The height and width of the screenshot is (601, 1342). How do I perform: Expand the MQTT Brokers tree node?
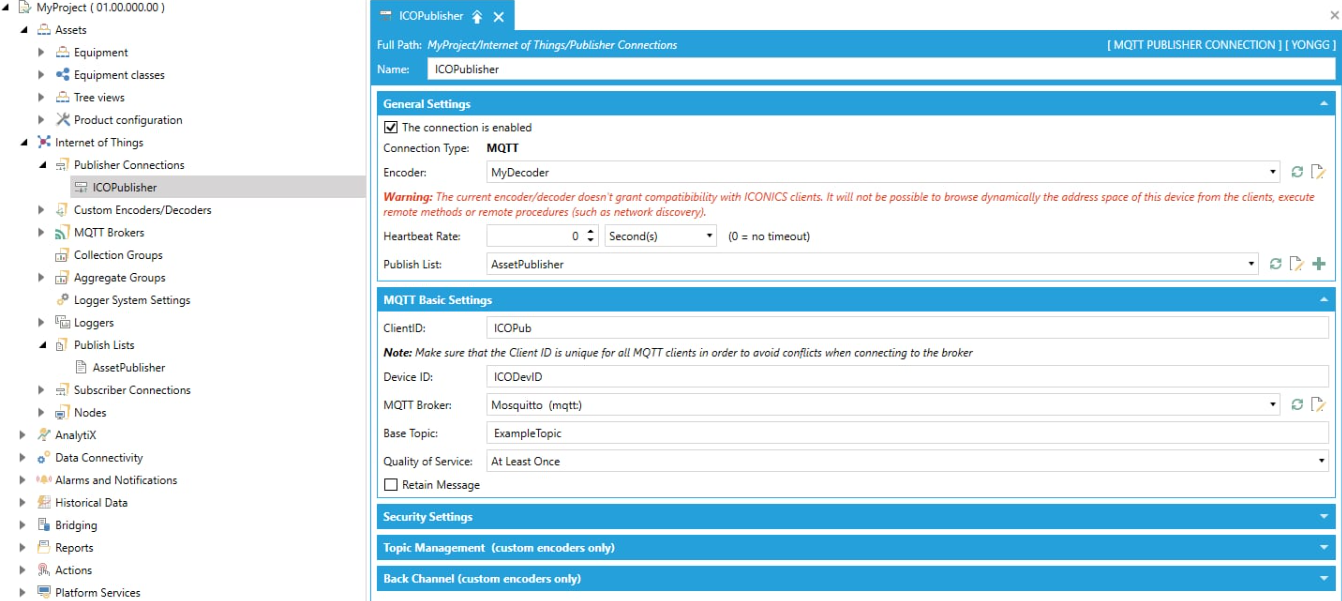point(41,233)
